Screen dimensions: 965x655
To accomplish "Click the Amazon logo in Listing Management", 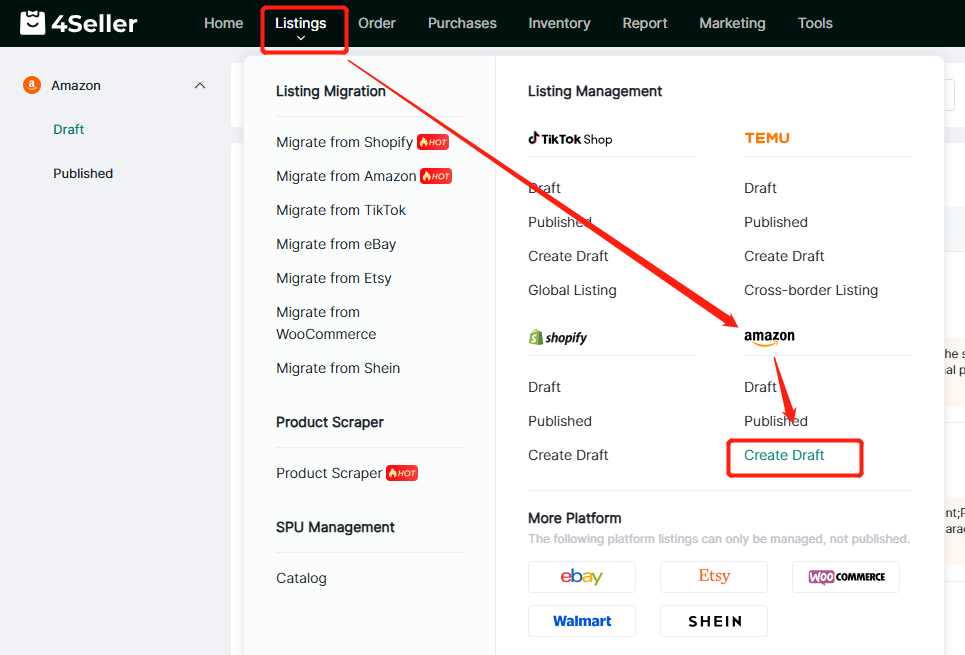I will [769, 337].
